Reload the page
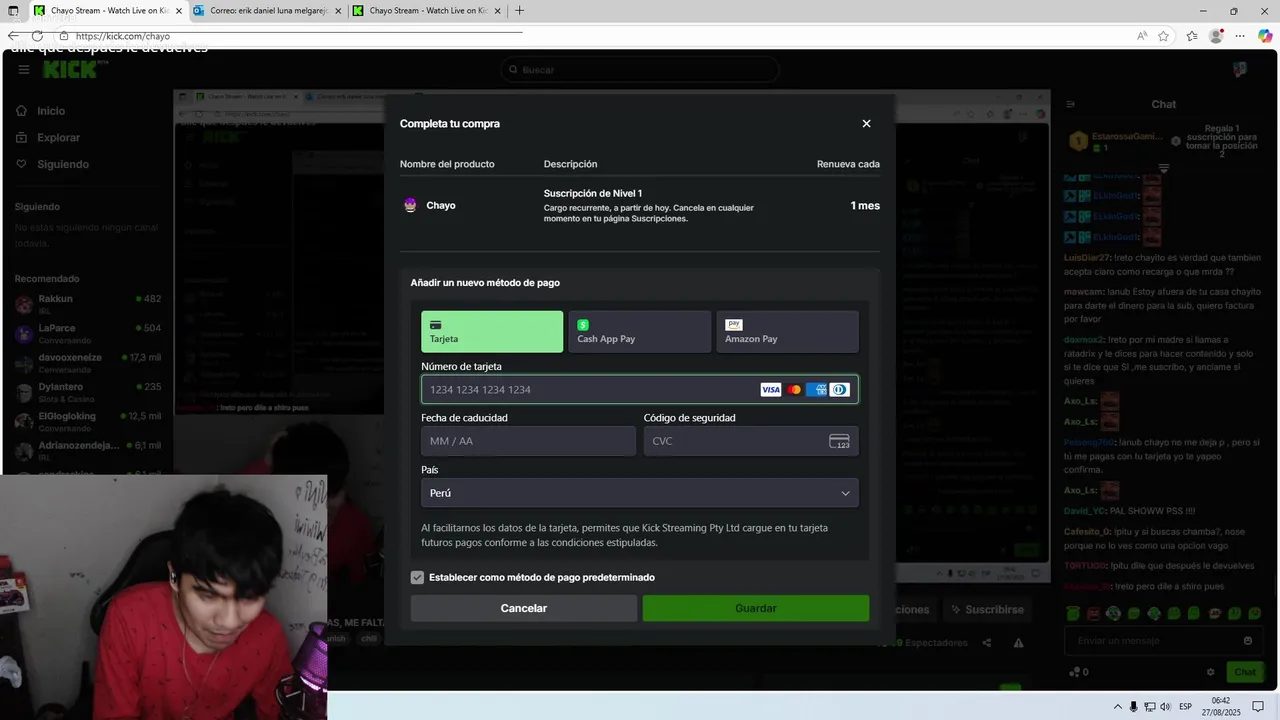Image resolution: width=1280 pixels, height=720 pixels. 37,36
